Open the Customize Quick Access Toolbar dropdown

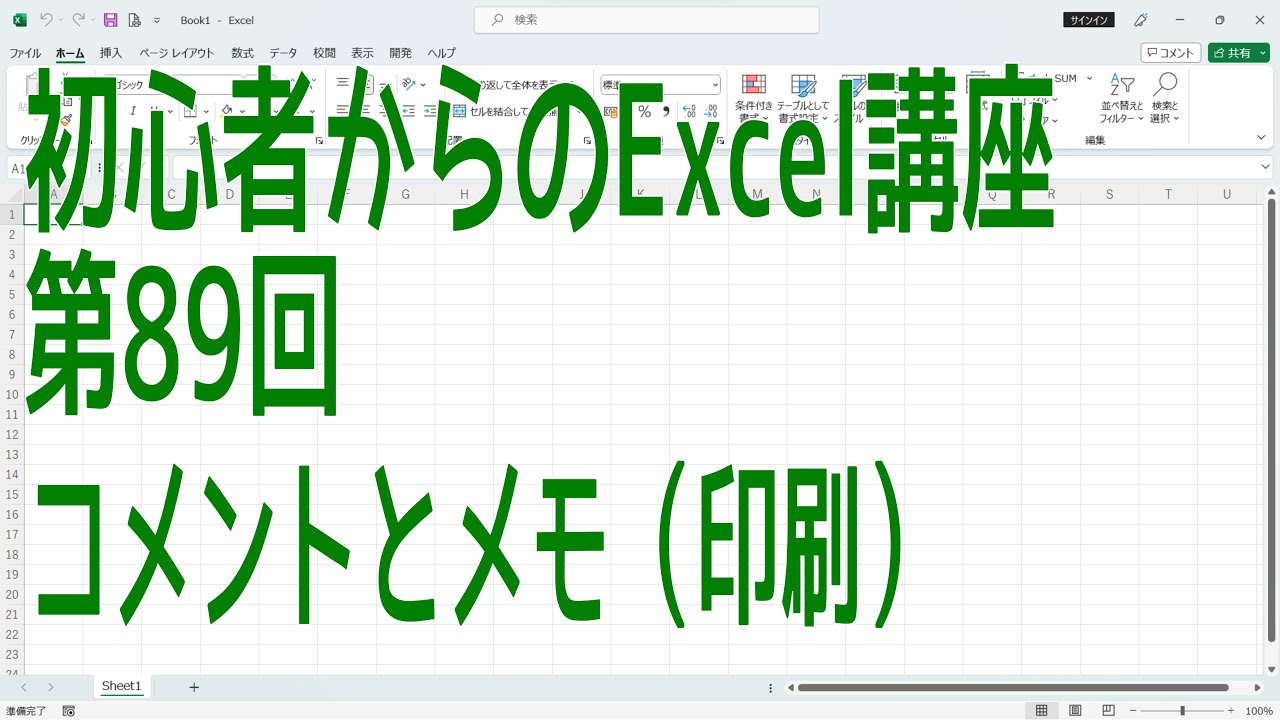pos(157,20)
